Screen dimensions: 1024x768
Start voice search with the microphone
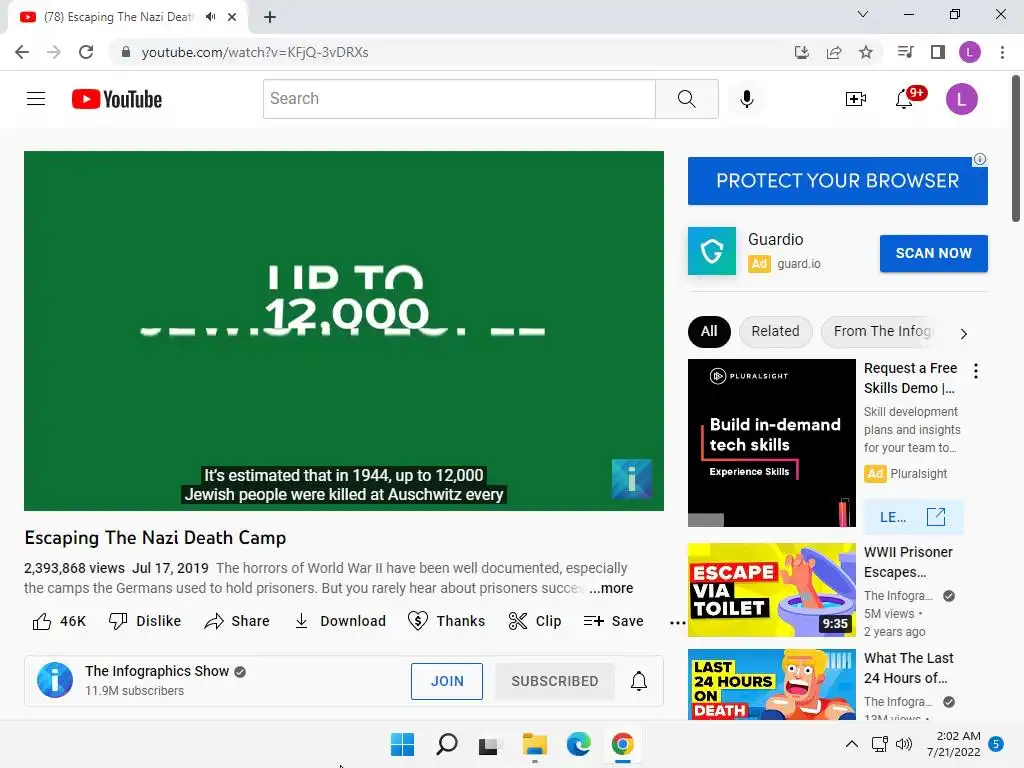746,99
